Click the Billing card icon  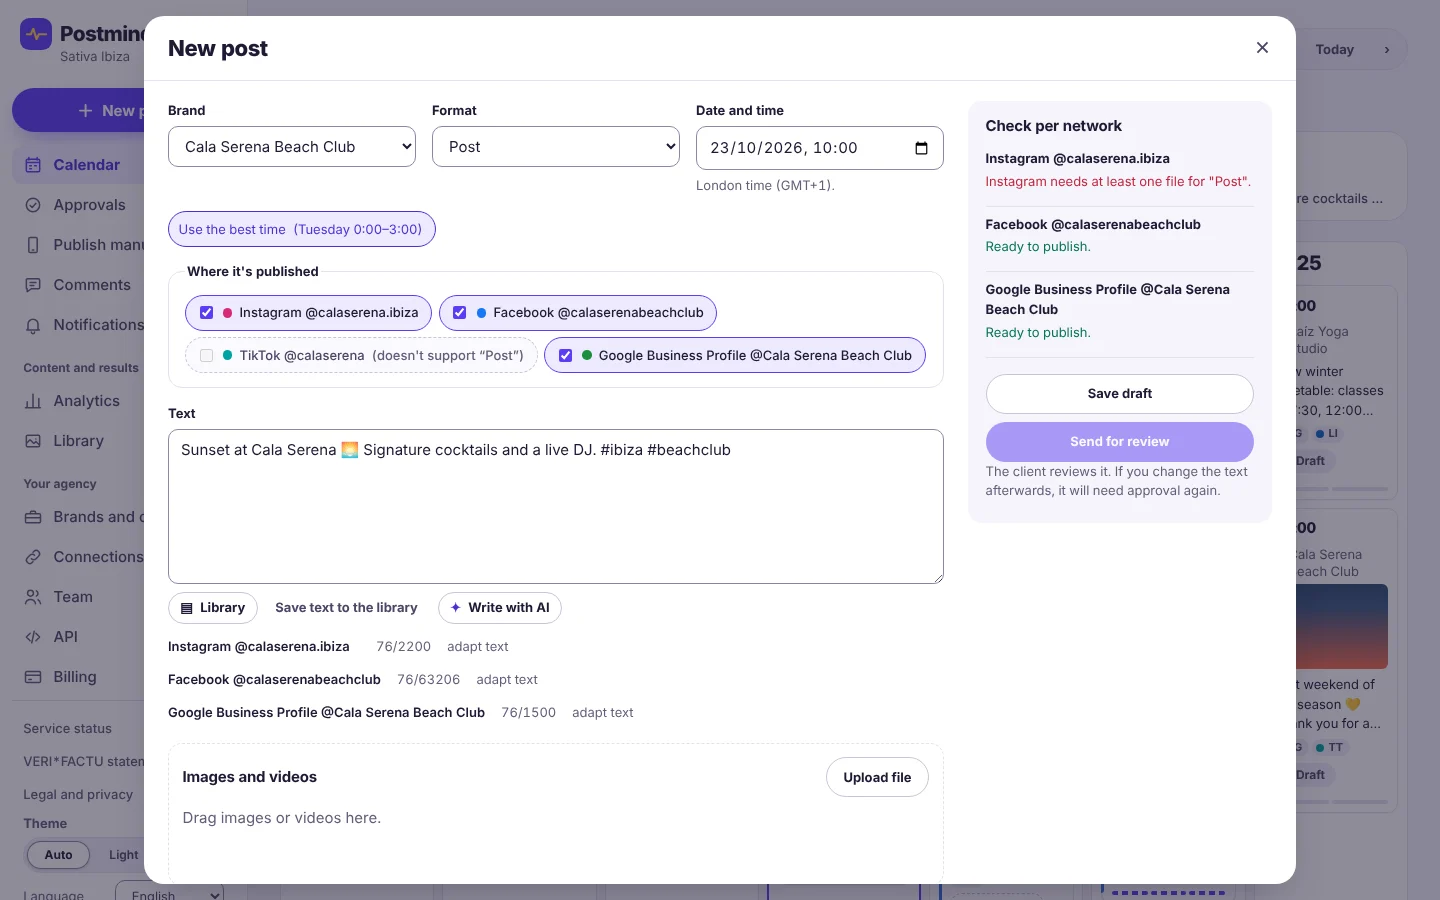coord(33,677)
